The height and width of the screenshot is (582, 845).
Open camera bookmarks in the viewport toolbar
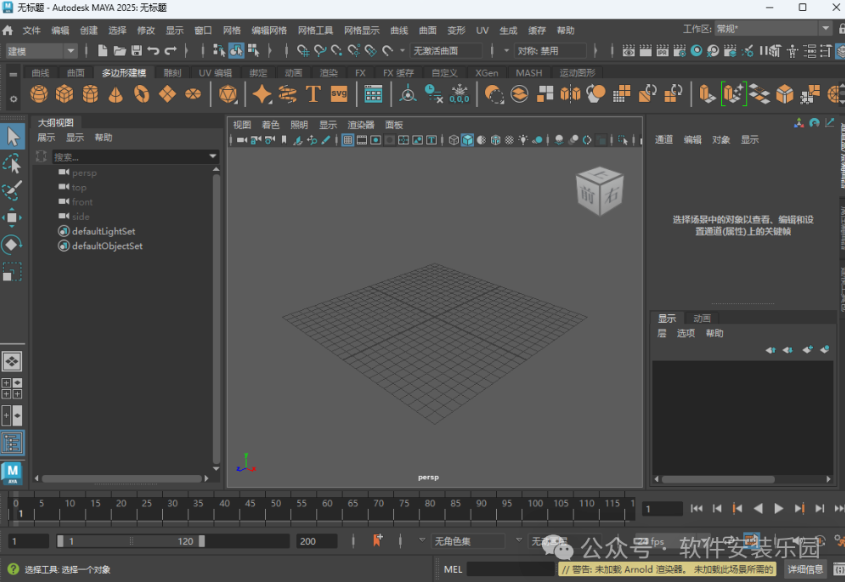coord(284,140)
